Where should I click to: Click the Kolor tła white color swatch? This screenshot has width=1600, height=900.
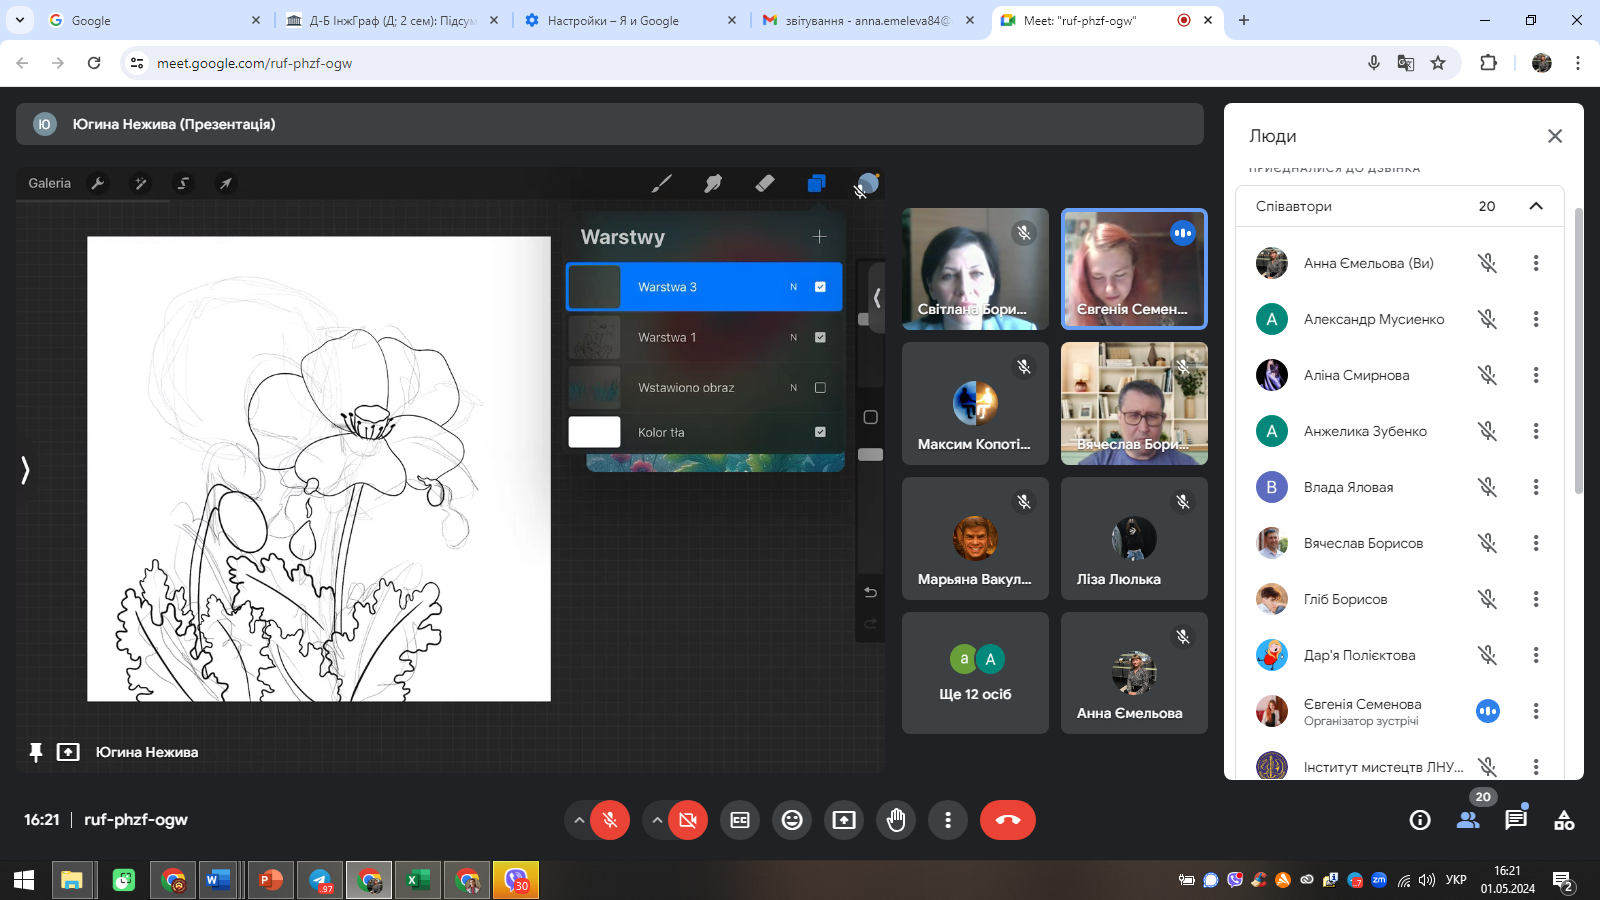pyautogui.click(x=595, y=432)
